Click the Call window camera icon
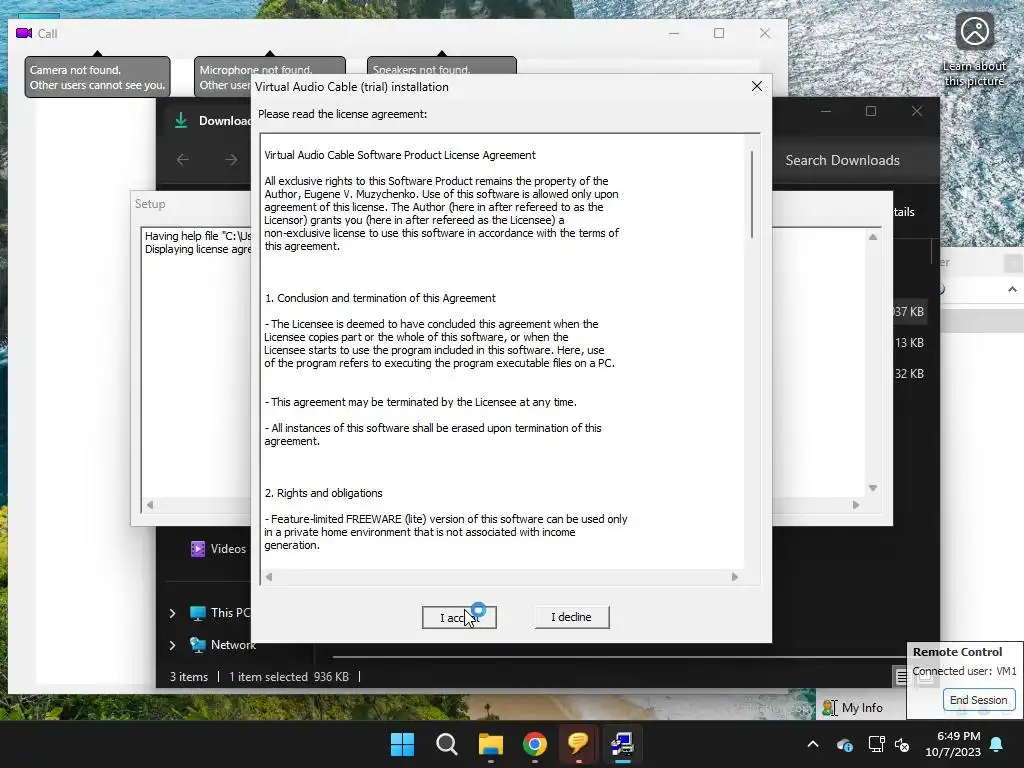The height and width of the screenshot is (768, 1024). pyautogui.click(x=24, y=33)
